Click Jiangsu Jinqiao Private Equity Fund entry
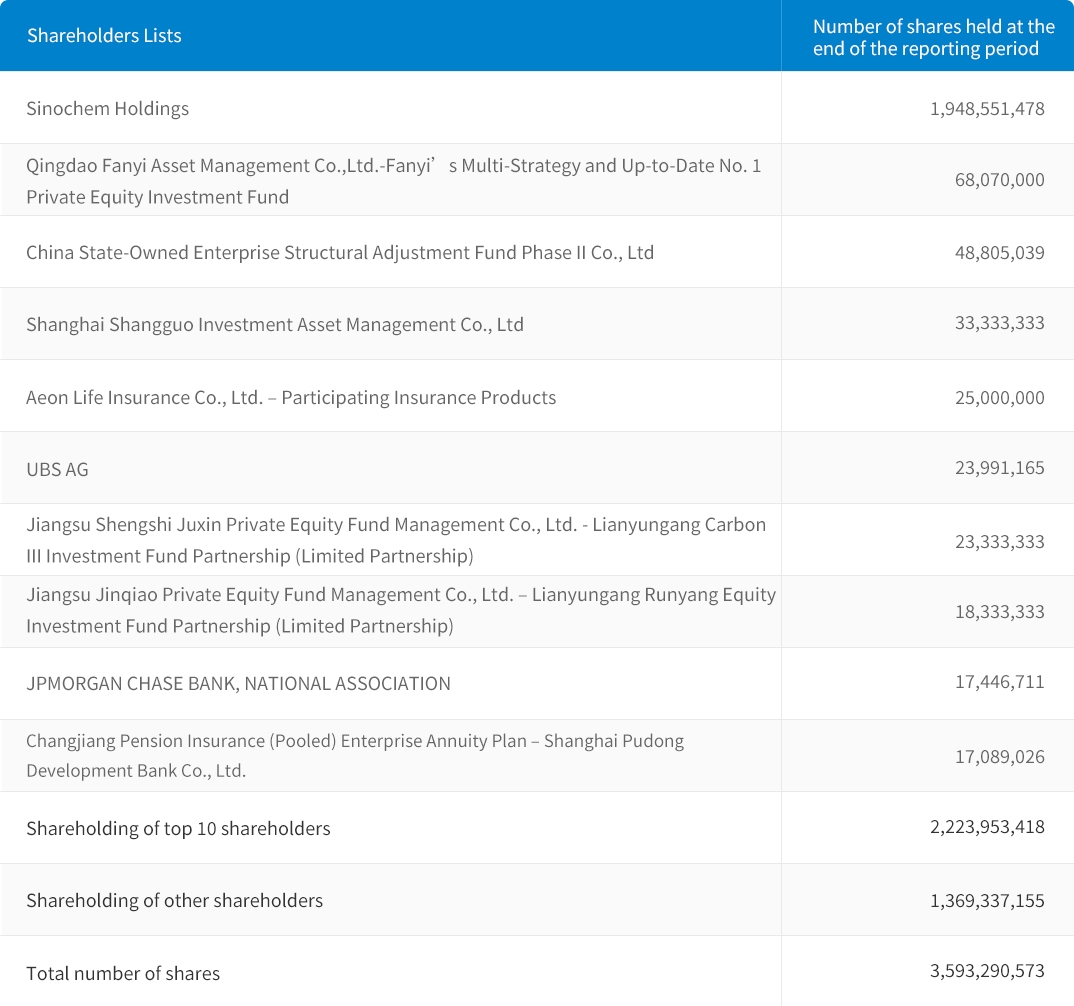 400,610
